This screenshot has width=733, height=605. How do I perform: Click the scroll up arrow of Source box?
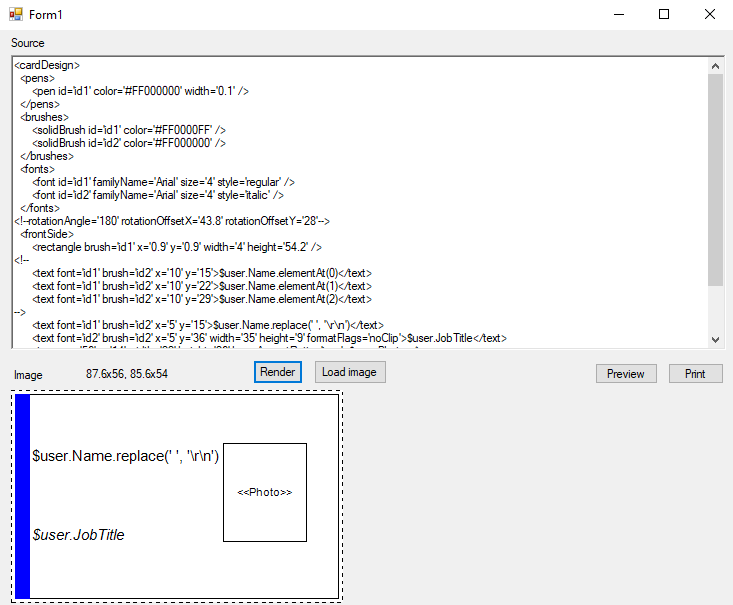pos(715,66)
